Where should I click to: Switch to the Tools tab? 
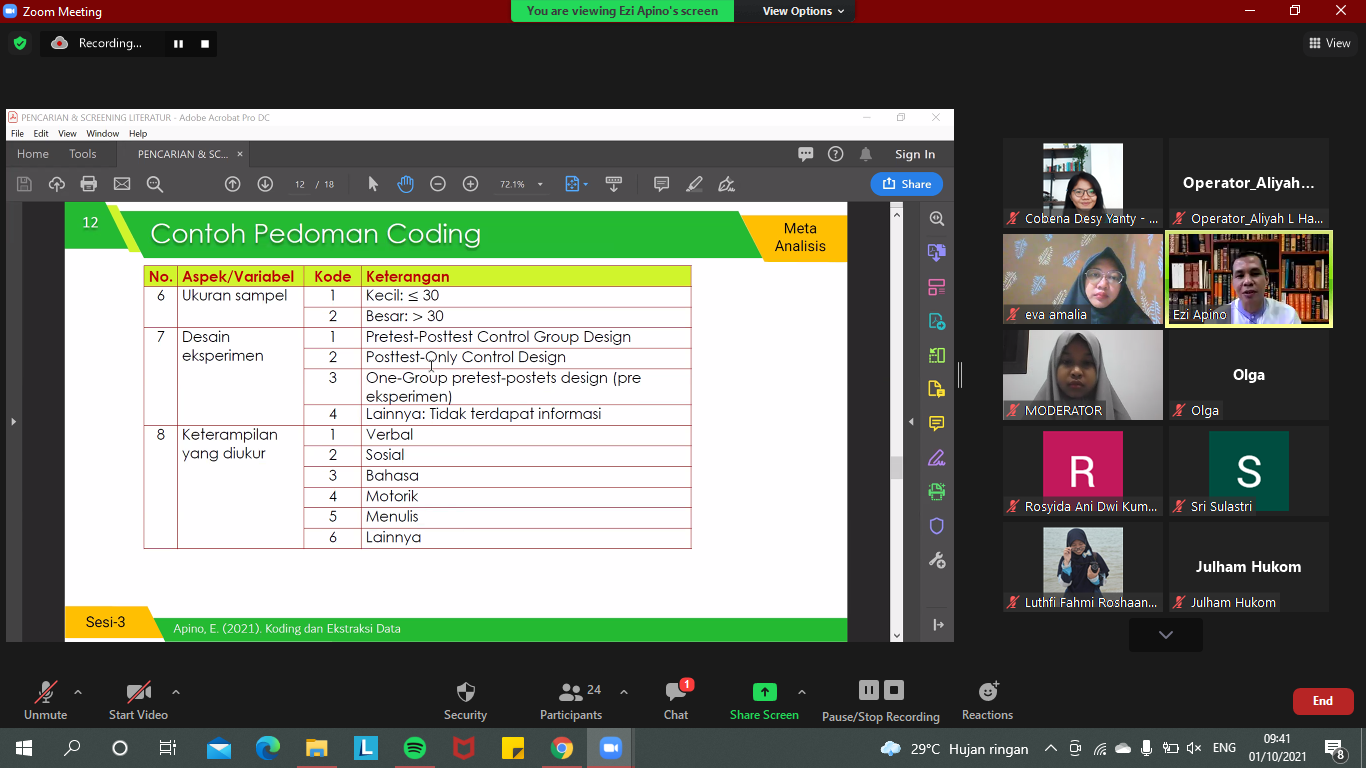click(83, 153)
